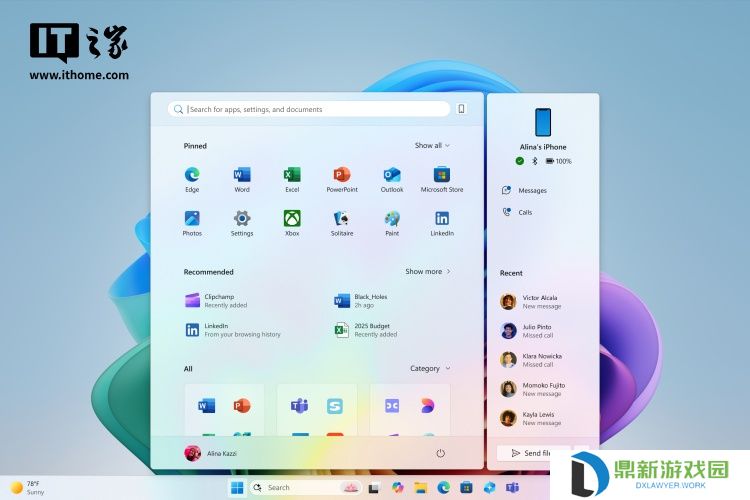The image size is (750, 500).
Task: Click the phone panel toggle beside search
Action: [461, 109]
